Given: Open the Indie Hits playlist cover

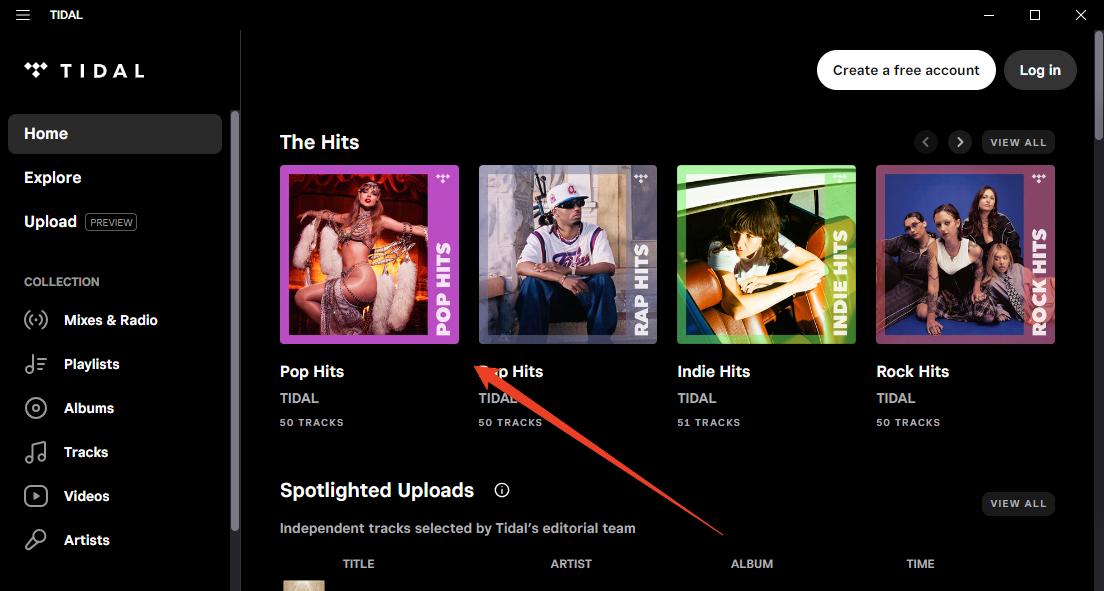Looking at the screenshot, I should click(x=766, y=254).
